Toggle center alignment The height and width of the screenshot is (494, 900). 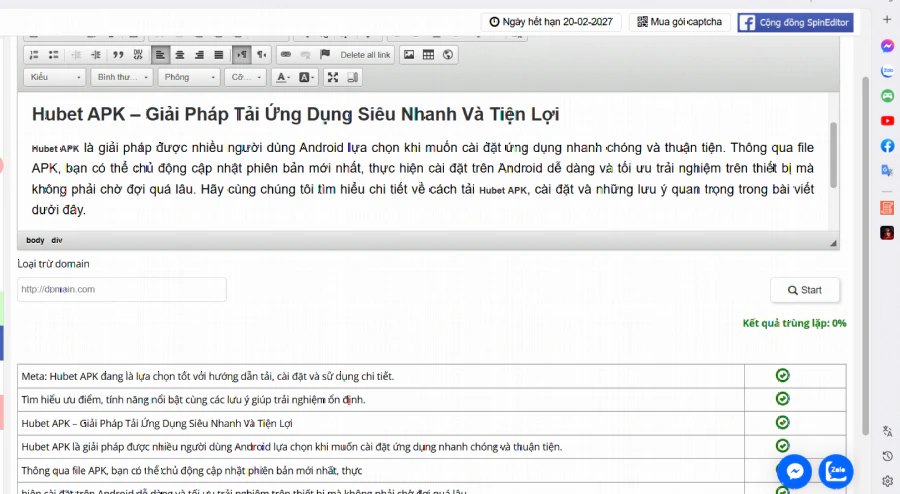coord(180,55)
